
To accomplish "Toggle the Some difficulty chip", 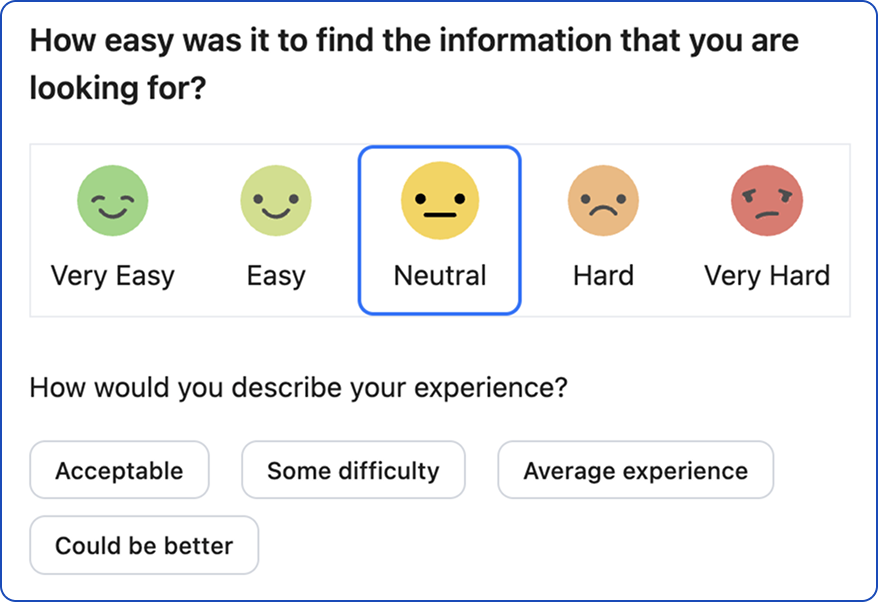I will tap(353, 470).
